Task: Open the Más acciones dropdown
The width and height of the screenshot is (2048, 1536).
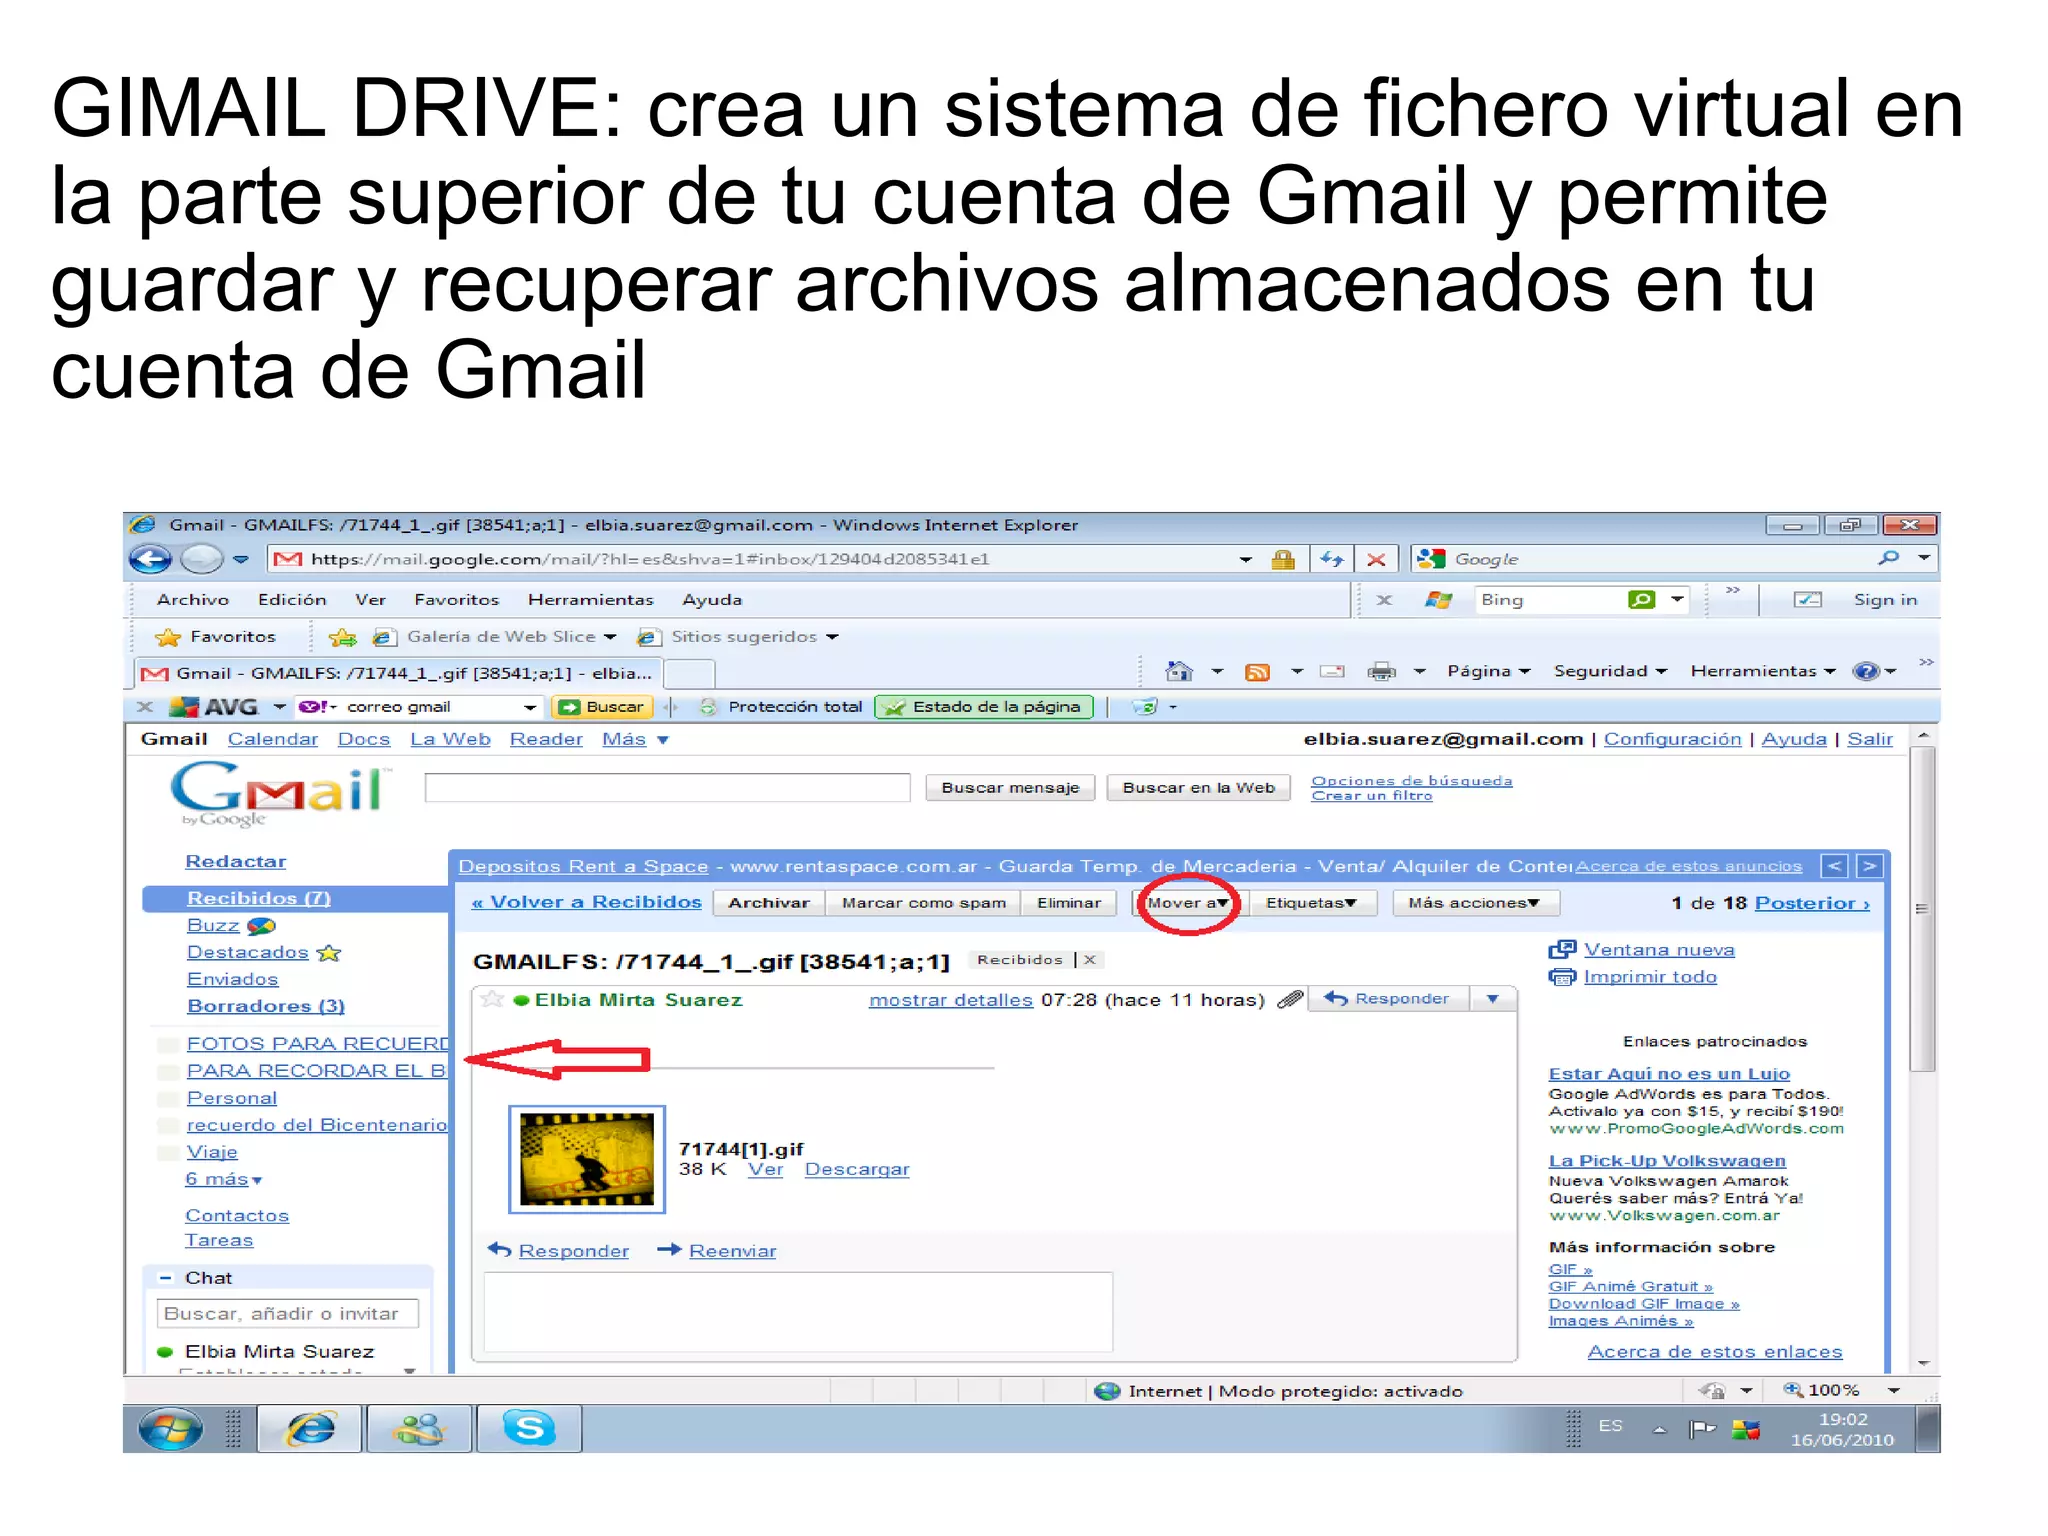Action: (x=1474, y=903)
